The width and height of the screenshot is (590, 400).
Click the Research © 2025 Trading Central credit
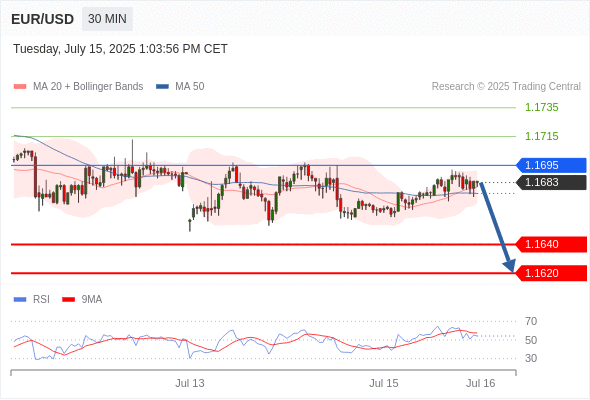(x=506, y=87)
